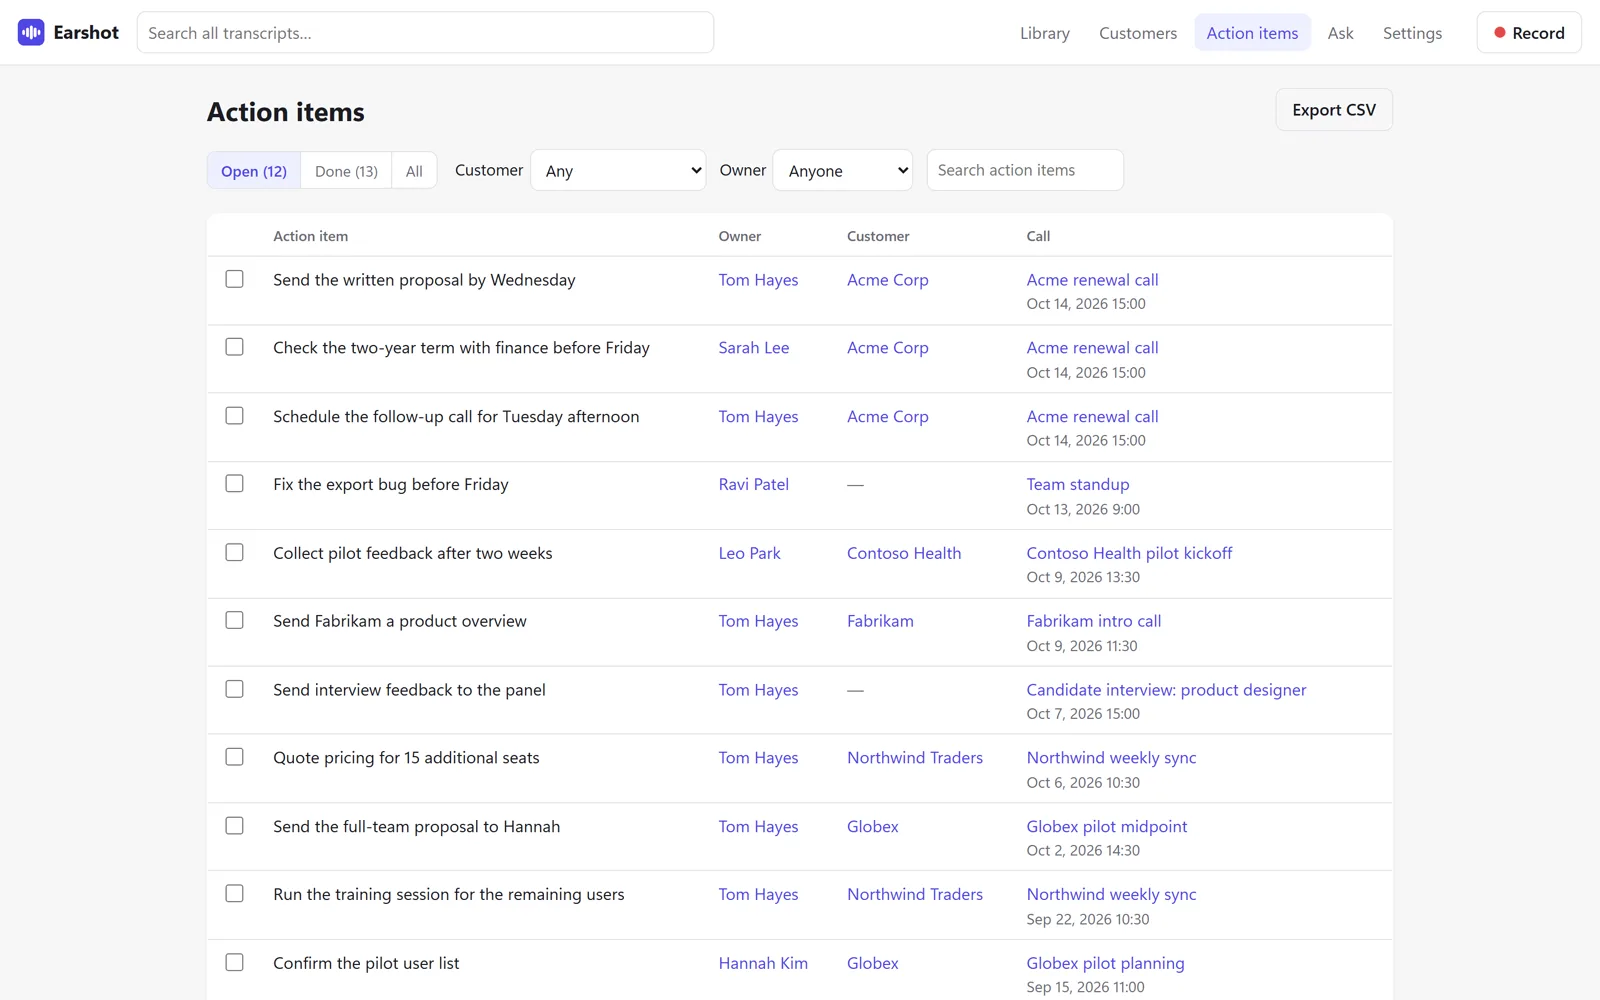Click the Earshot logo icon

pyautogui.click(x=31, y=33)
